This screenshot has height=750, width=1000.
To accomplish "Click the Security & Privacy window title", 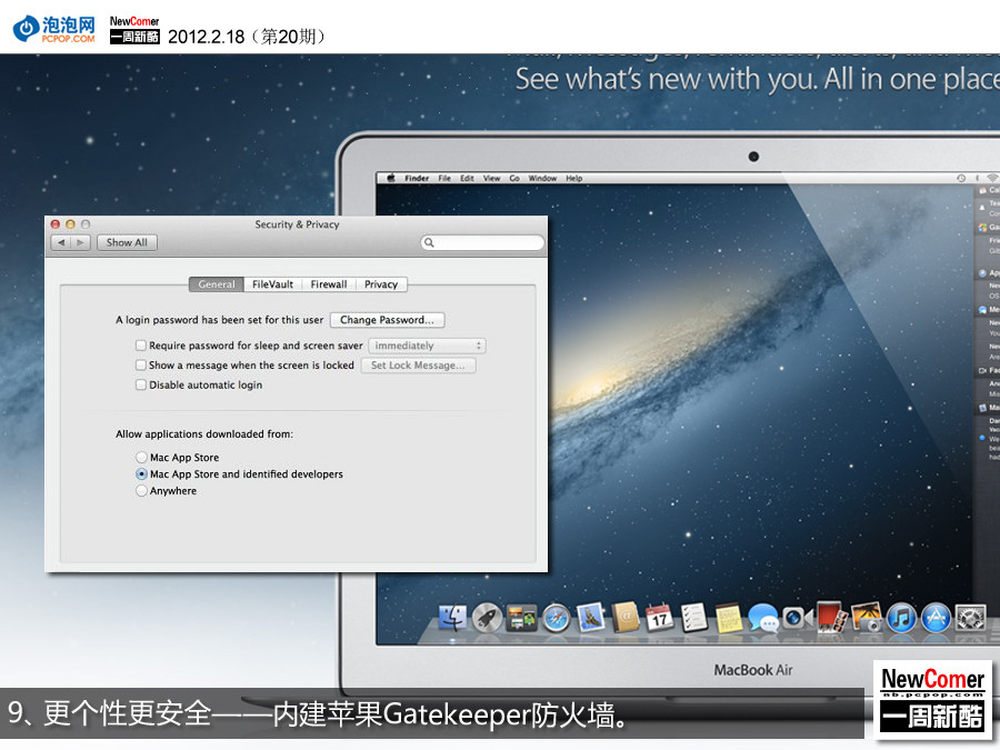I will click(x=297, y=224).
